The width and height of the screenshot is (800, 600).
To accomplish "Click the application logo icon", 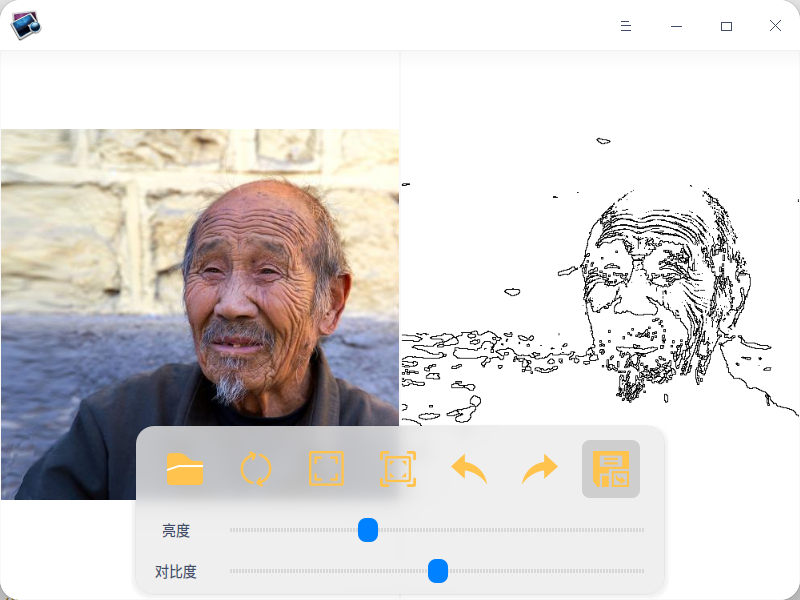I will coord(26,25).
